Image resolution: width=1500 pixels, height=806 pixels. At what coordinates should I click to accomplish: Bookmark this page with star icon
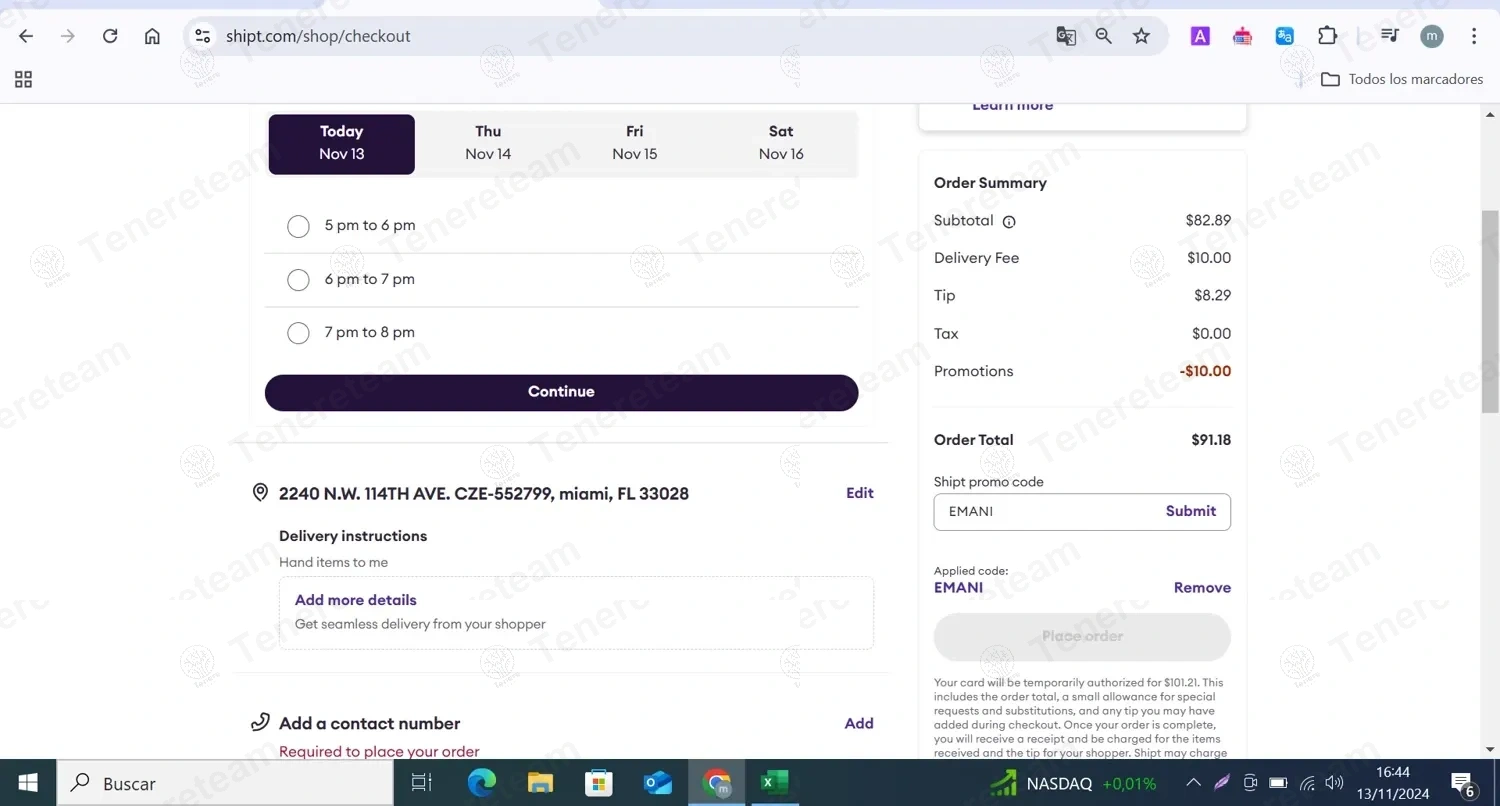pyautogui.click(x=1141, y=36)
